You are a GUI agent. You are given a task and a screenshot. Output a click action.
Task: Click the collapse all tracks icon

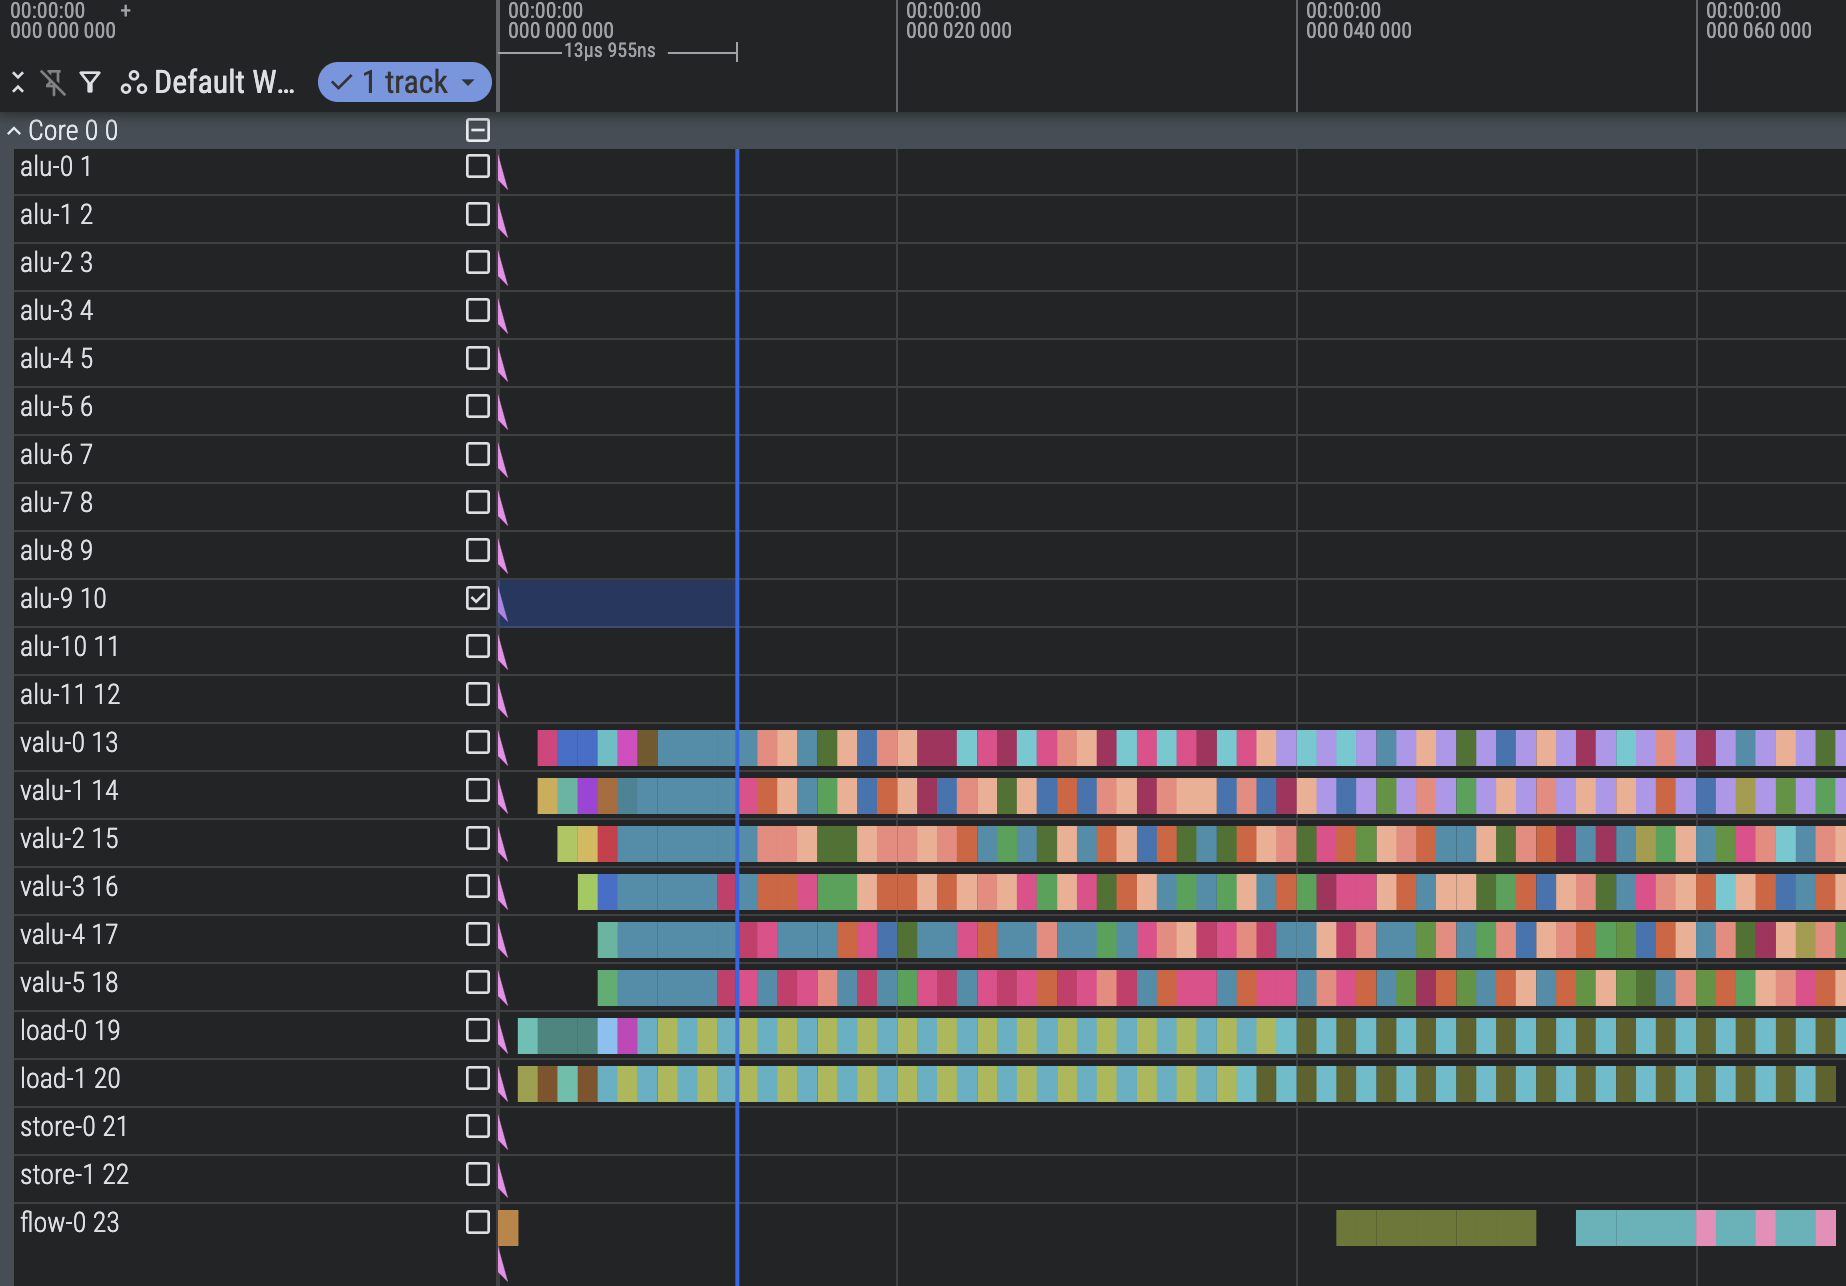tap(18, 82)
